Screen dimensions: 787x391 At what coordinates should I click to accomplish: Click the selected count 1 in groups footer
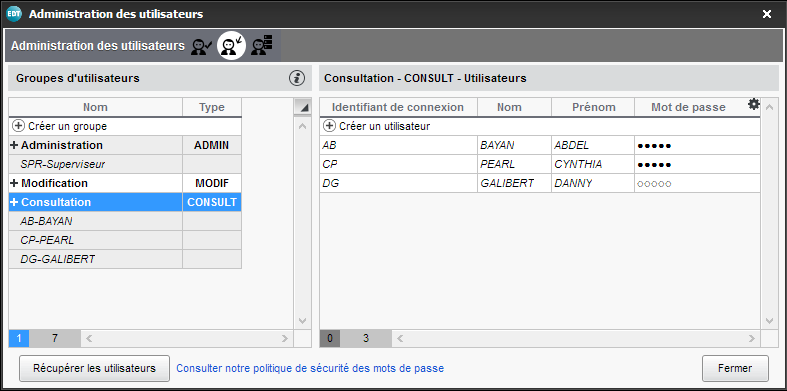tap(19, 338)
